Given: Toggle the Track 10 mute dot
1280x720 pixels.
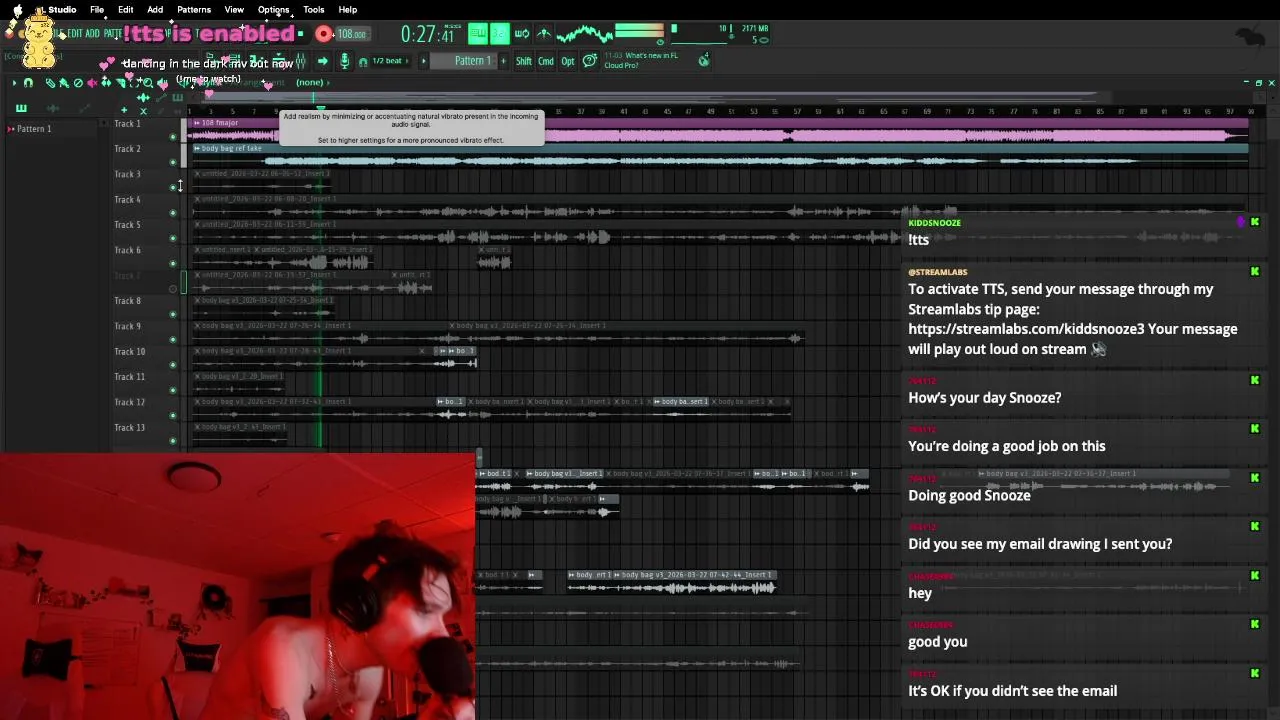Looking at the screenshot, I should pos(173,365).
